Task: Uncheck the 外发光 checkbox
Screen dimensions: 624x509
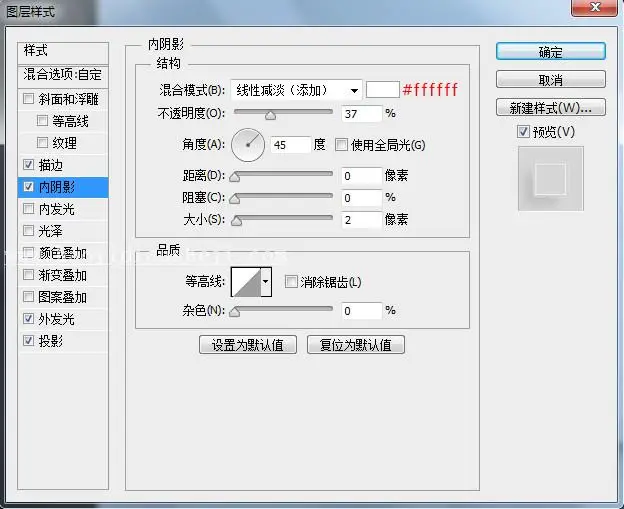Action: [29, 318]
